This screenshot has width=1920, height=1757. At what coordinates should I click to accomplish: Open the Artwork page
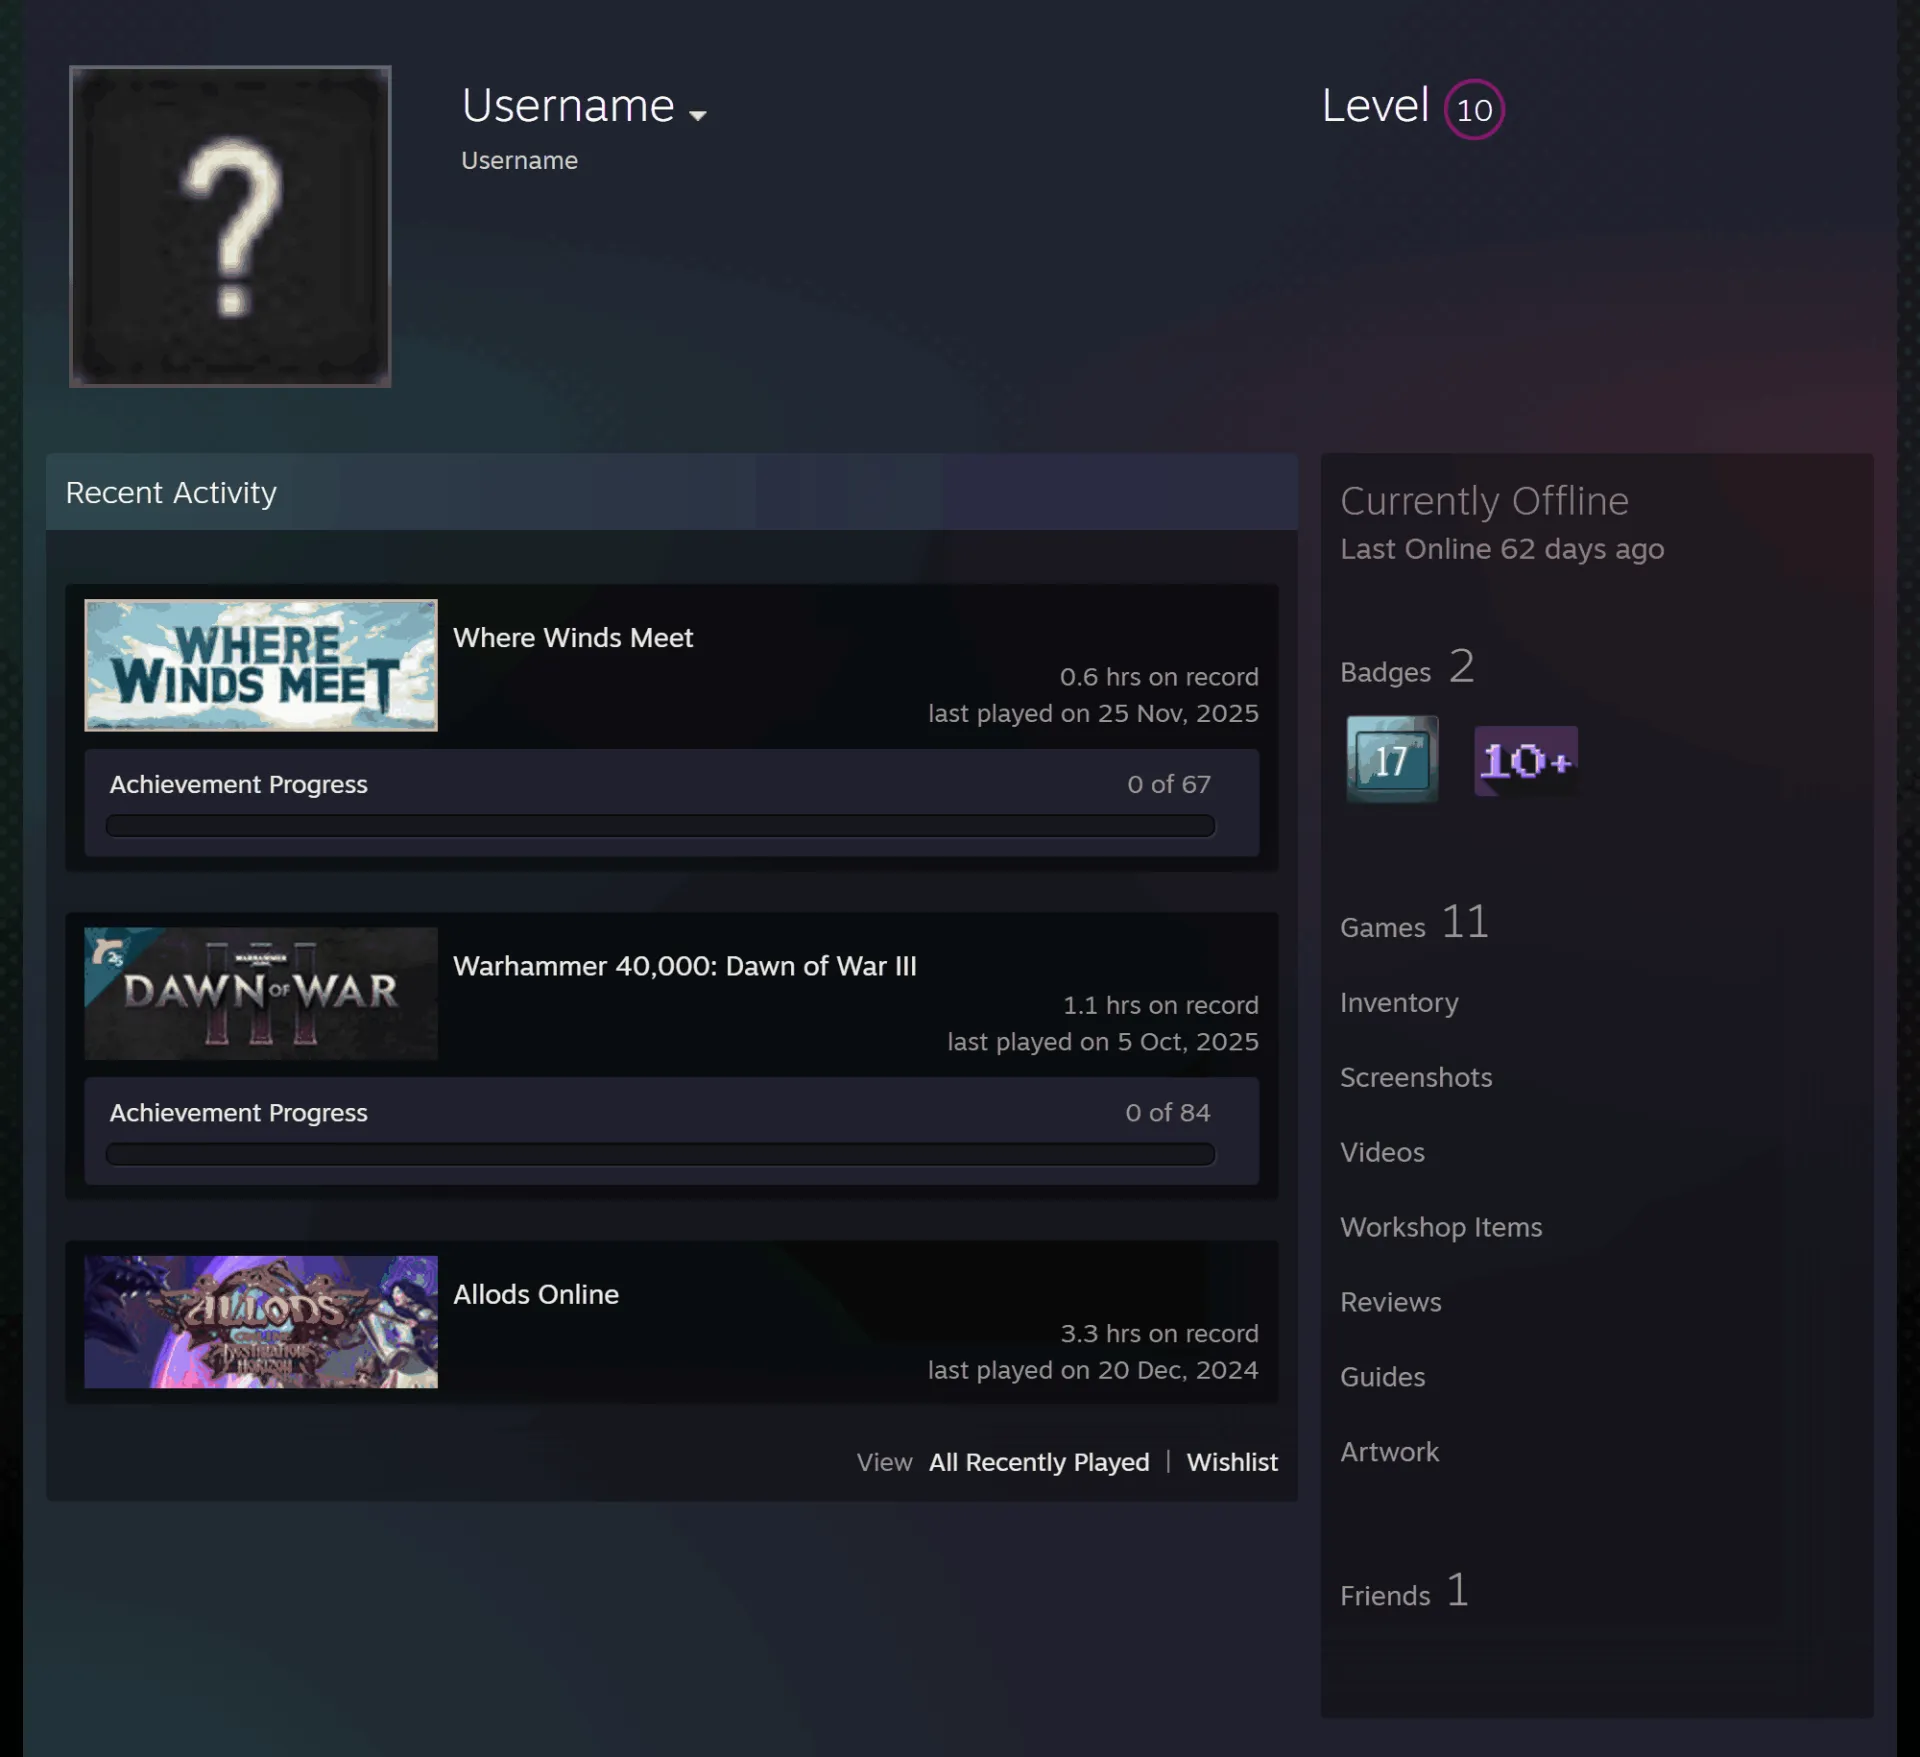1389,1452
